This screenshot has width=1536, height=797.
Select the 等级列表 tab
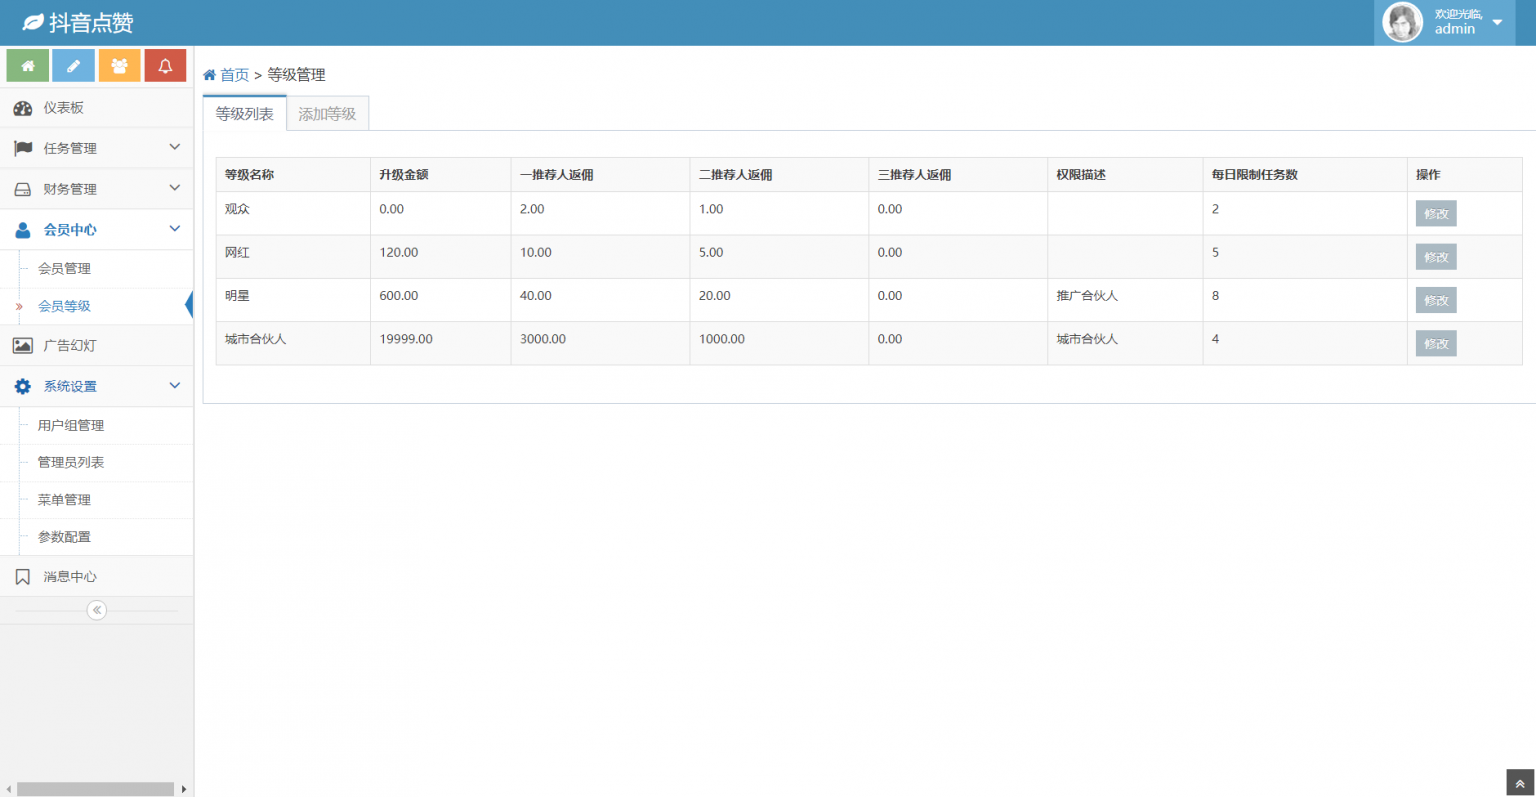point(244,114)
